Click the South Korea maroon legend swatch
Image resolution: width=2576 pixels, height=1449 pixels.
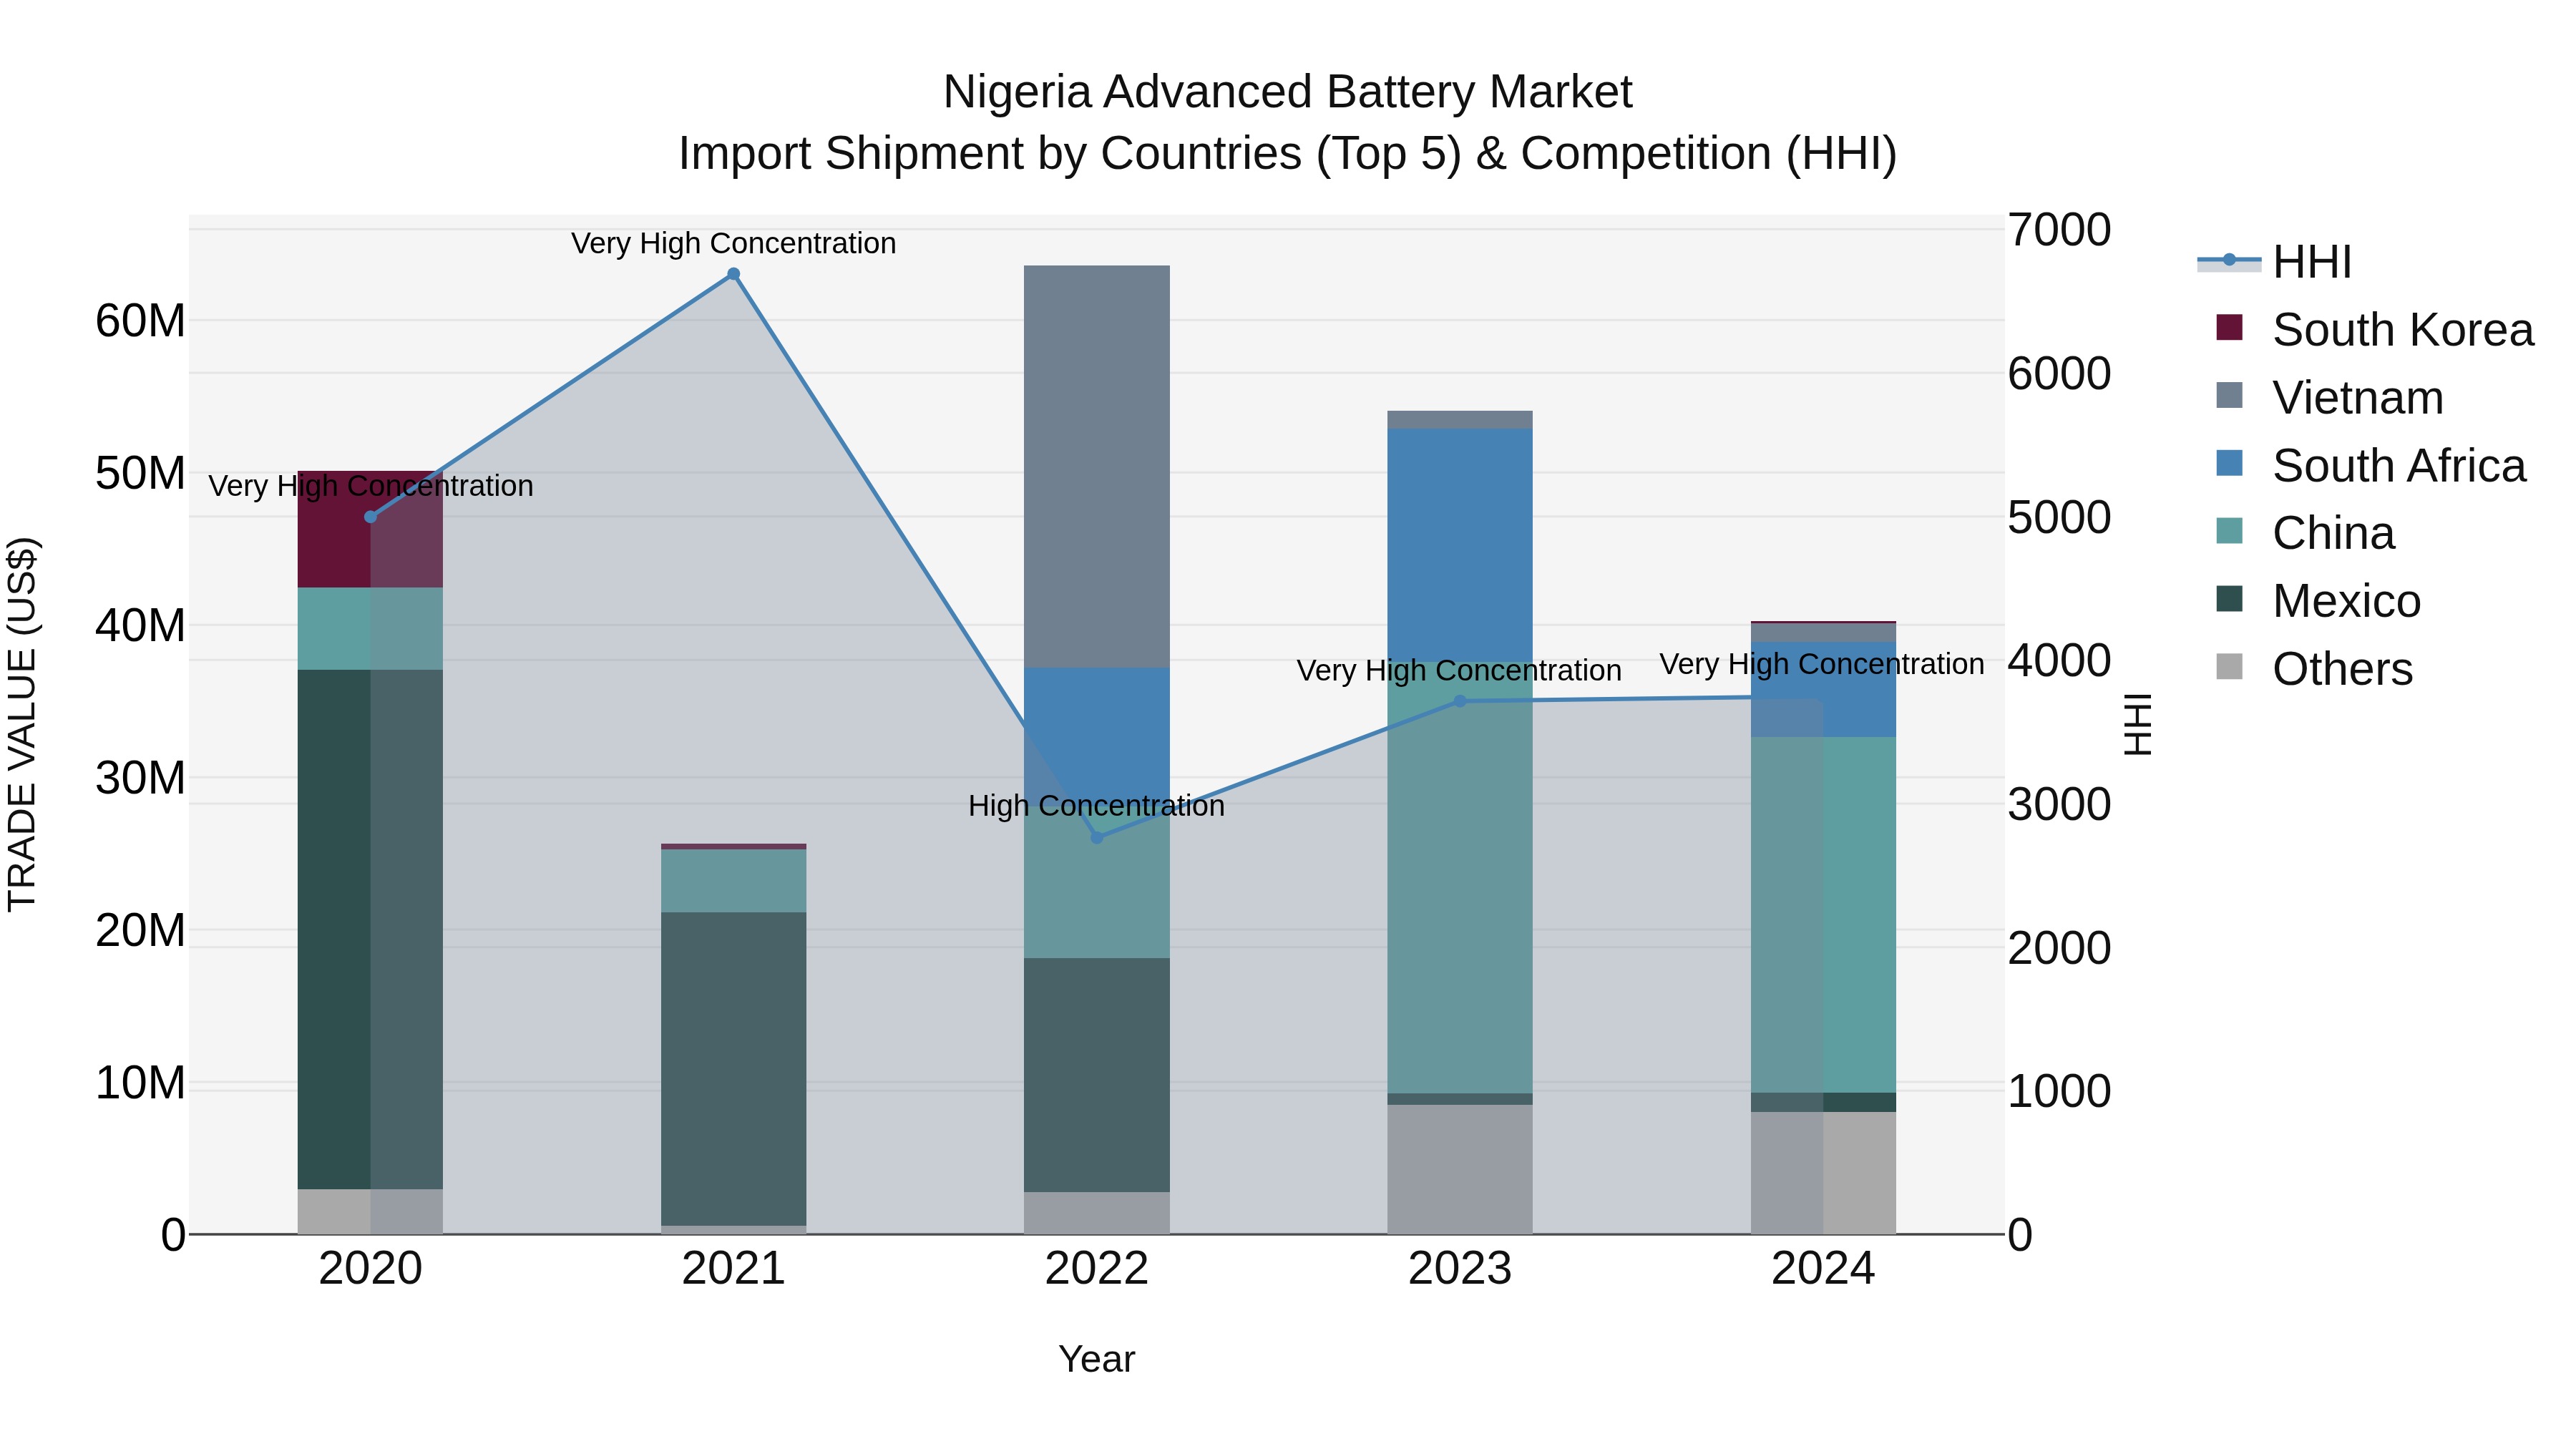(2229, 327)
